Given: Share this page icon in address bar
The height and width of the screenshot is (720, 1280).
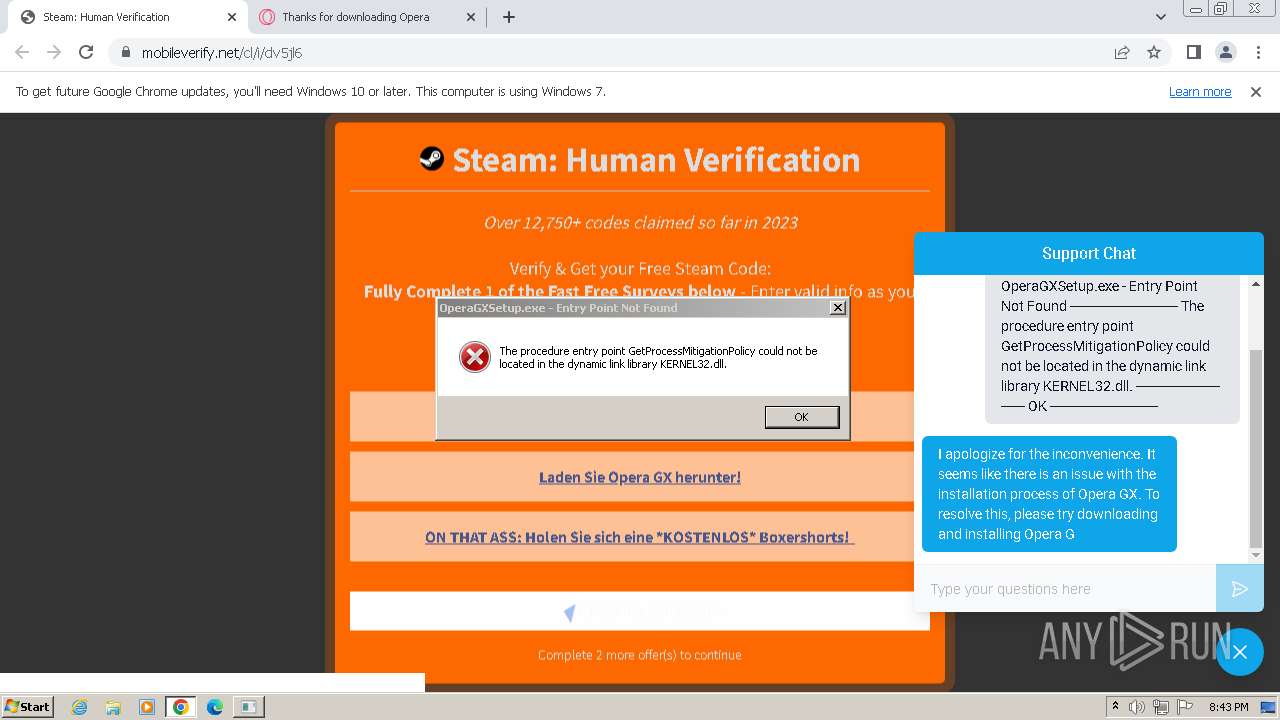Looking at the screenshot, I should 1122,52.
